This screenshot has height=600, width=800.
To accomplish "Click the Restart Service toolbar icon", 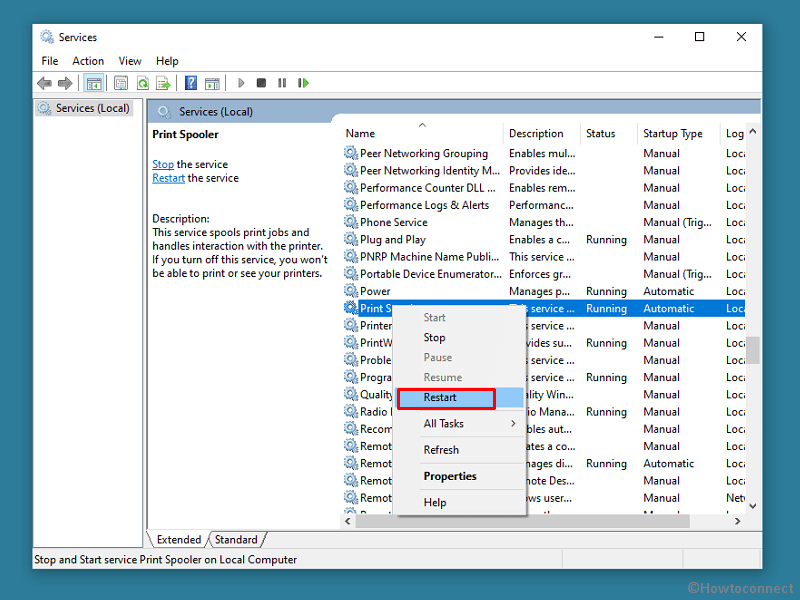I will (303, 83).
